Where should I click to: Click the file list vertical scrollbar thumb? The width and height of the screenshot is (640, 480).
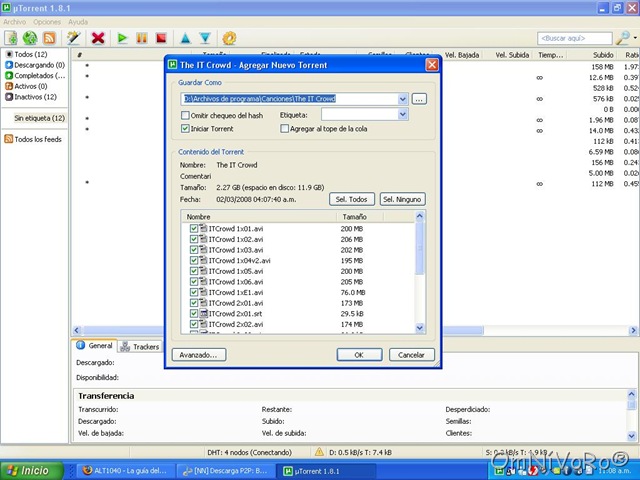[x=420, y=248]
